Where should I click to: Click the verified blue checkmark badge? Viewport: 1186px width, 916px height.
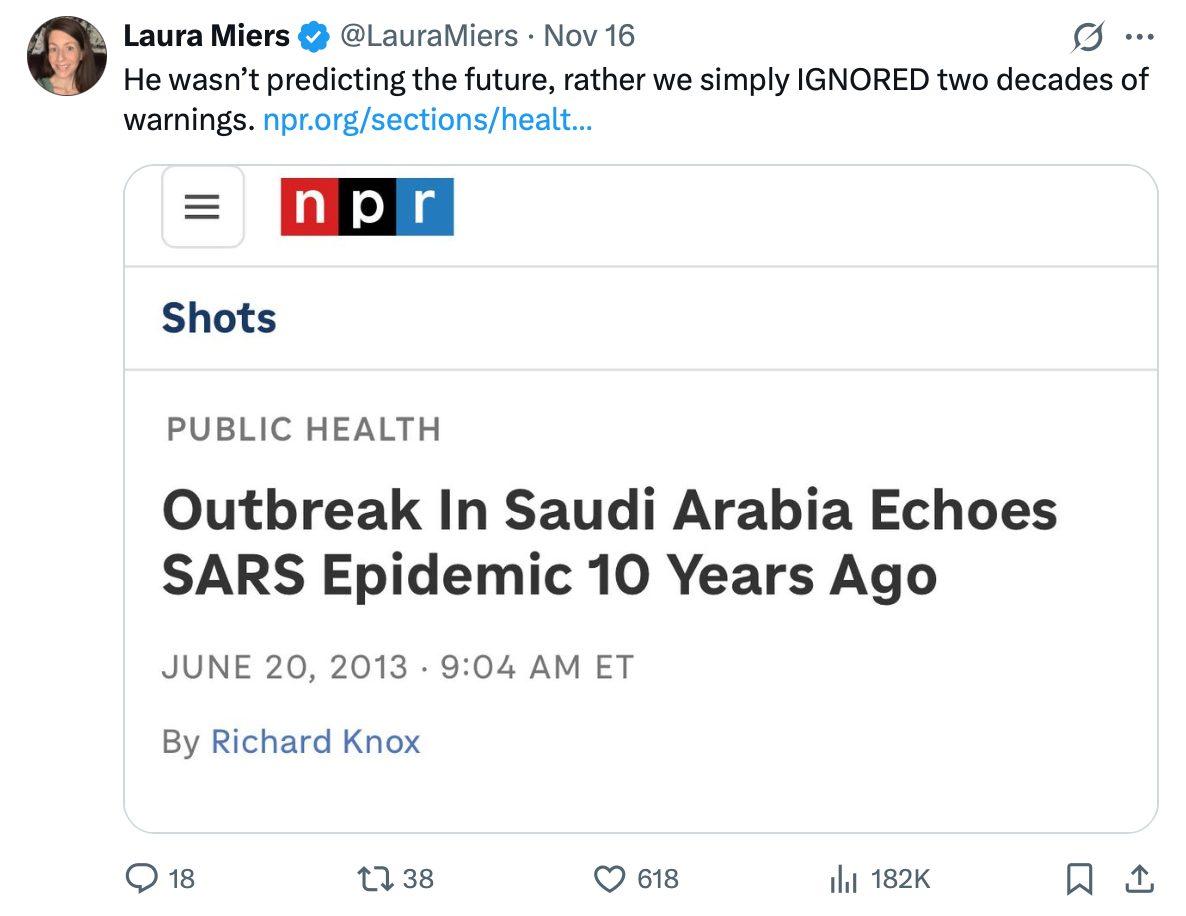pos(311,36)
